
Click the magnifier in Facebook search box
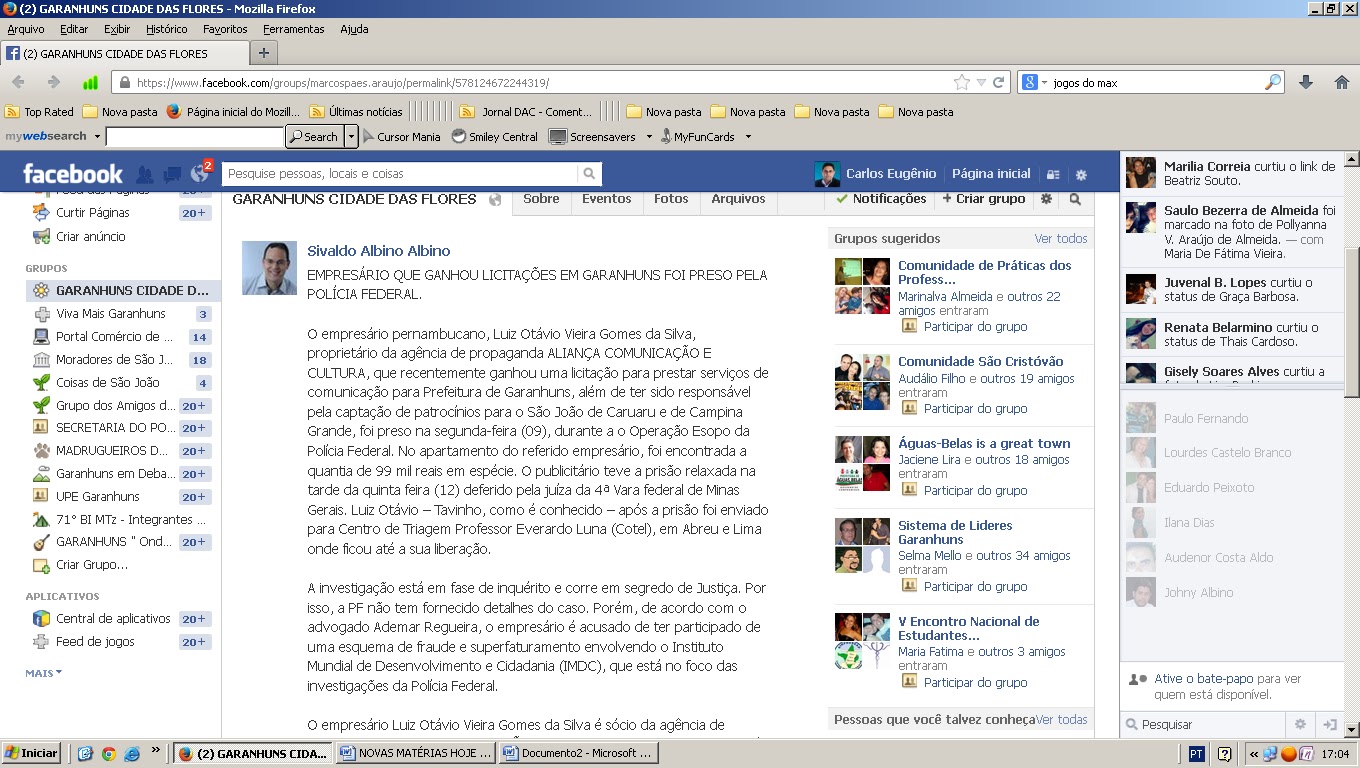tap(590, 173)
